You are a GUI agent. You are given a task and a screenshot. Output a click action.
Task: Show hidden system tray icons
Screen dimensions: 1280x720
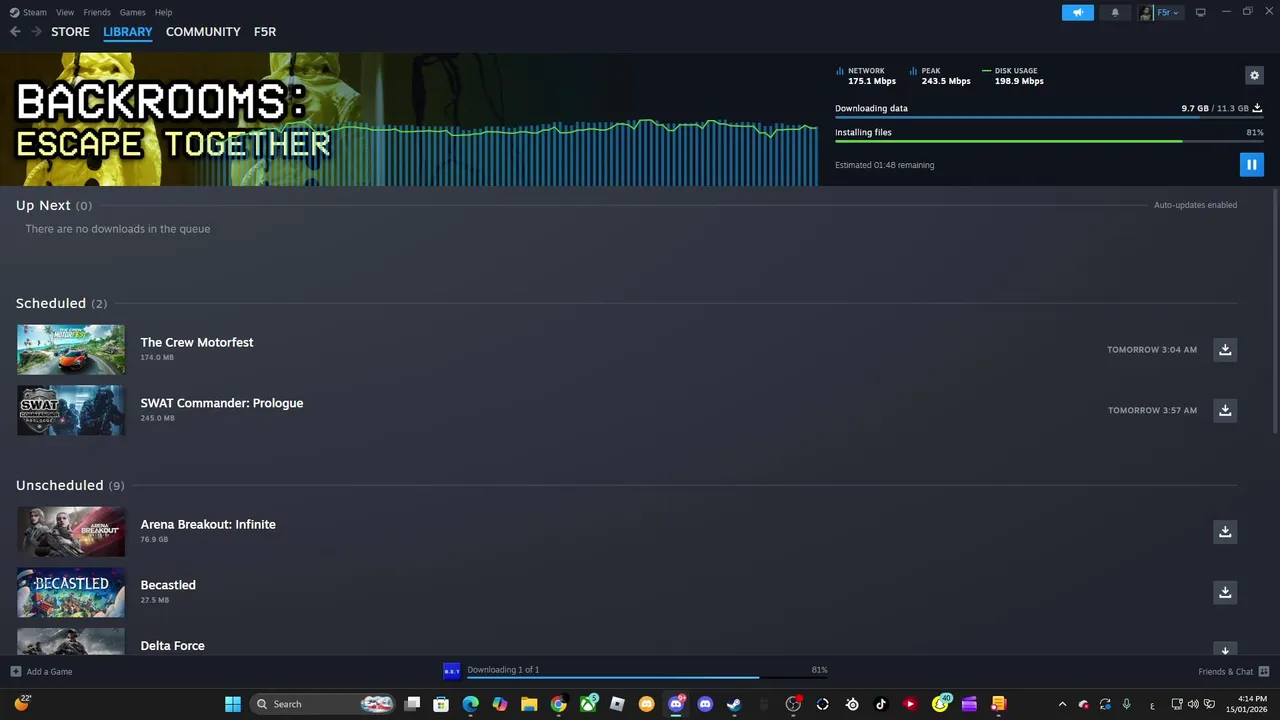tap(1062, 704)
